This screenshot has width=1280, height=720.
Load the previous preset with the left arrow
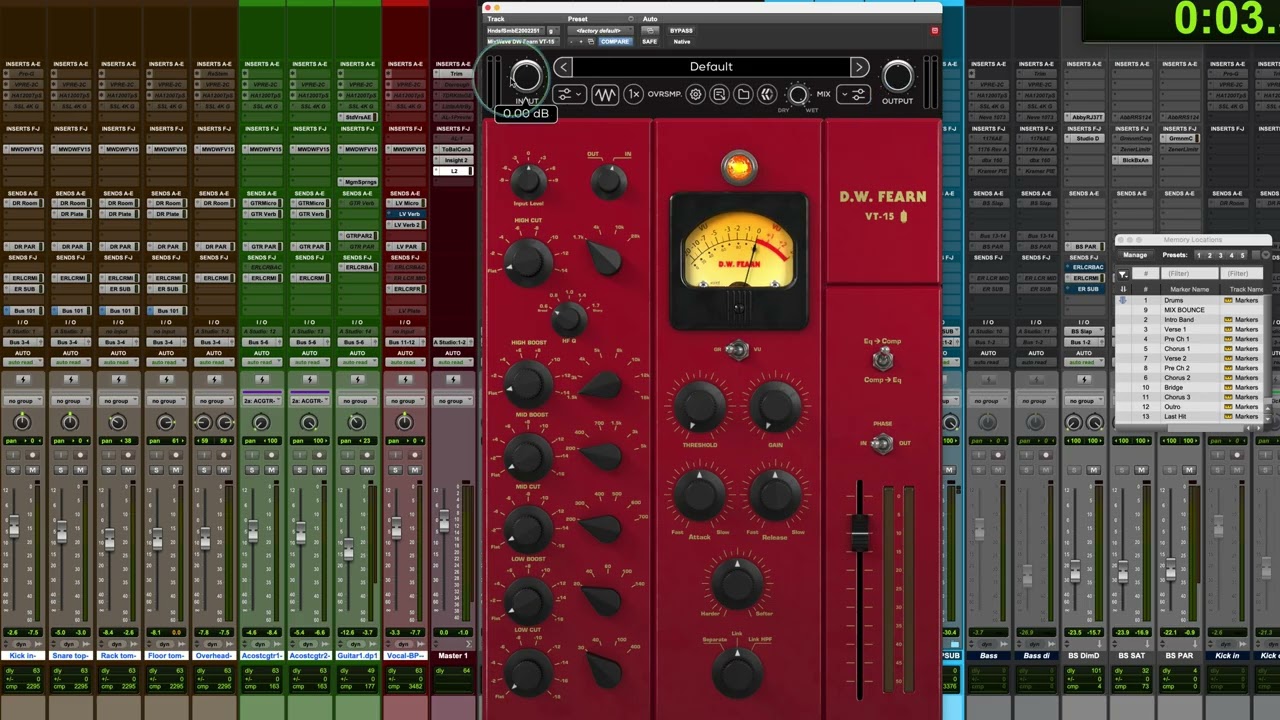pyautogui.click(x=564, y=67)
